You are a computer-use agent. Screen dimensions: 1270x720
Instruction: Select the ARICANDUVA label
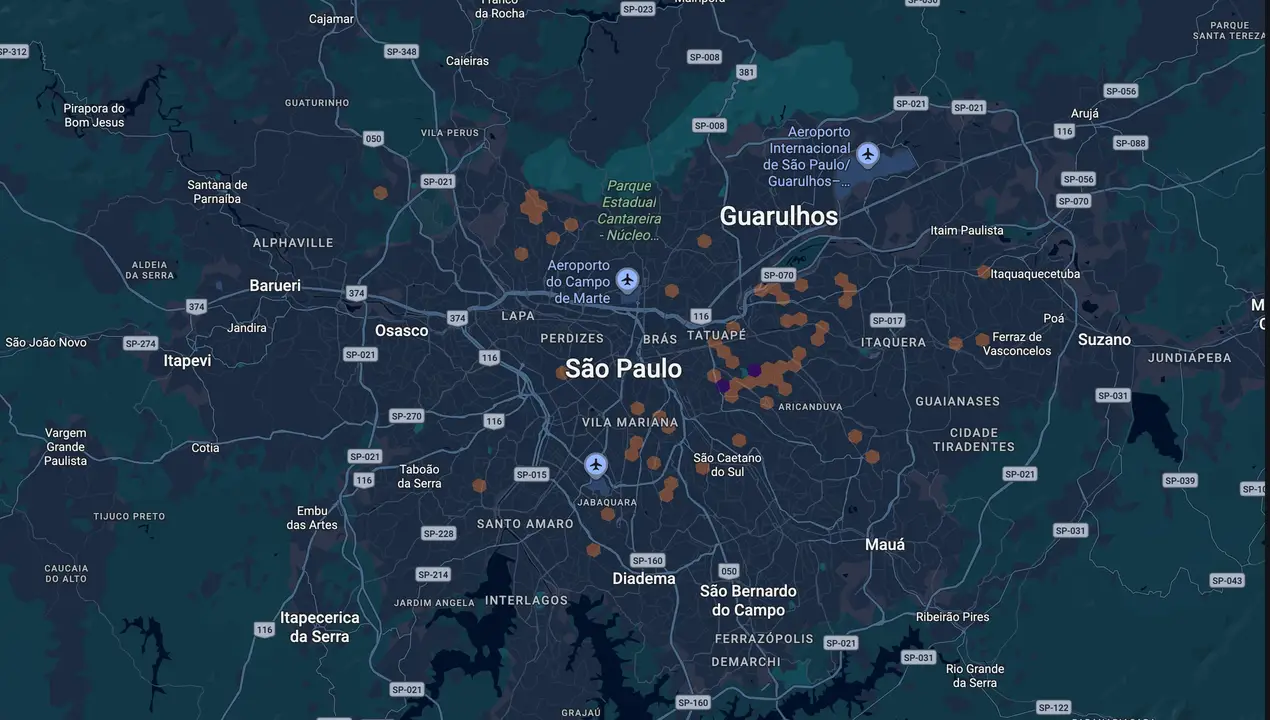(x=810, y=407)
